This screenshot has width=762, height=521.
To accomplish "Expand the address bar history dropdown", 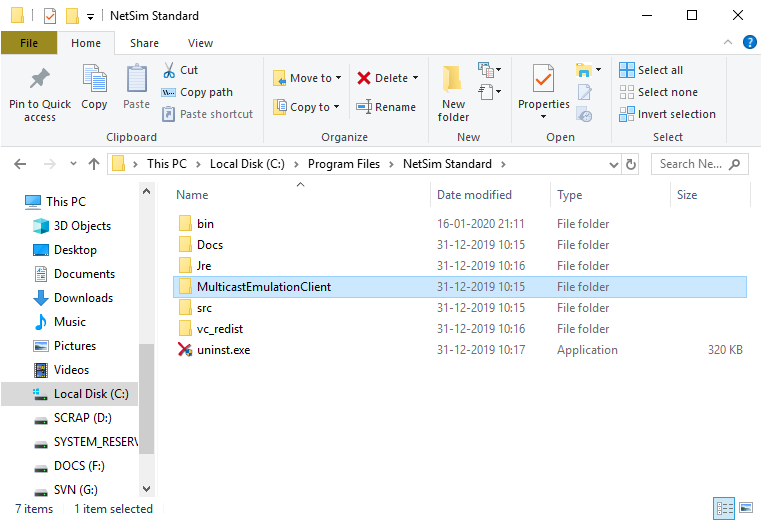I will tap(614, 165).
